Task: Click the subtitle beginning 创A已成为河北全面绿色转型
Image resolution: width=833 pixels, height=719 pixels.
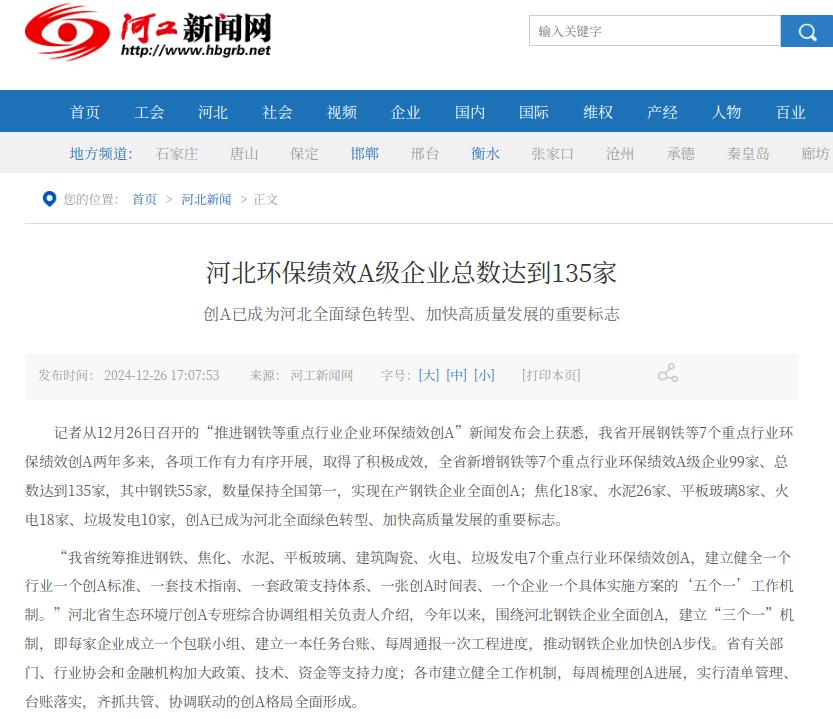Action: coord(411,314)
